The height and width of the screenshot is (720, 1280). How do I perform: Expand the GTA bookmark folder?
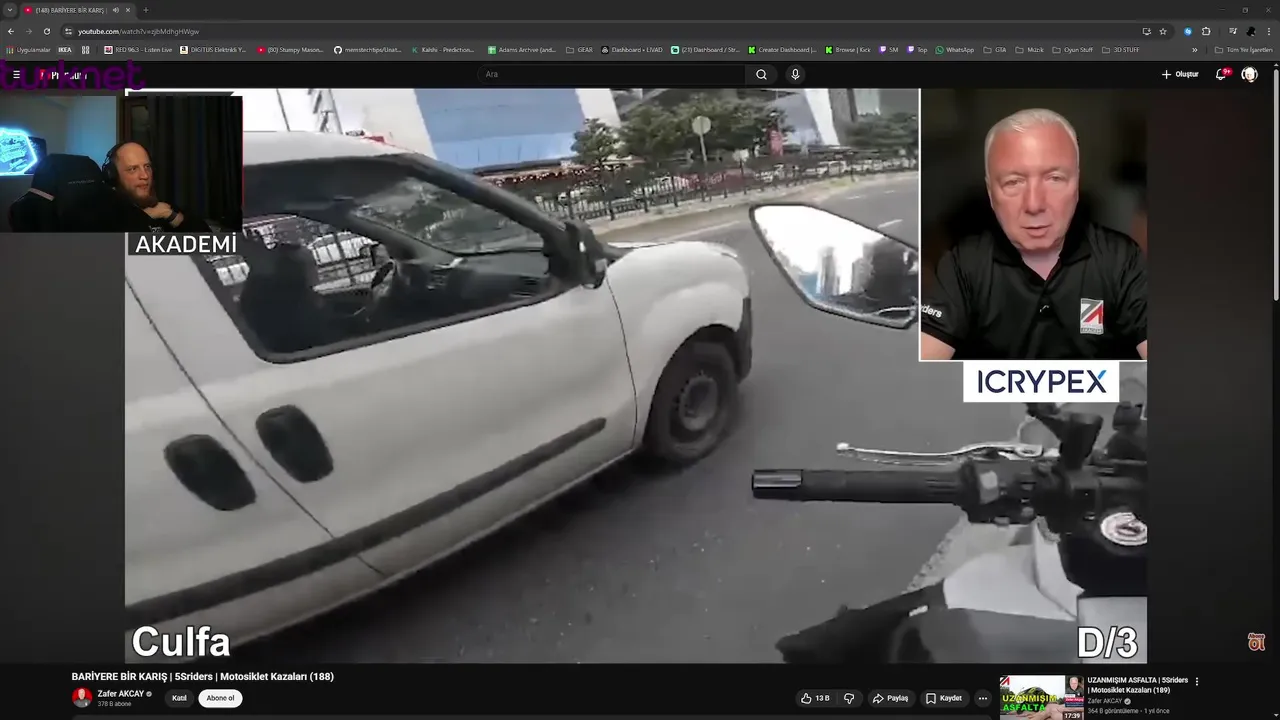pyautogui.click(x=995, y=49)
